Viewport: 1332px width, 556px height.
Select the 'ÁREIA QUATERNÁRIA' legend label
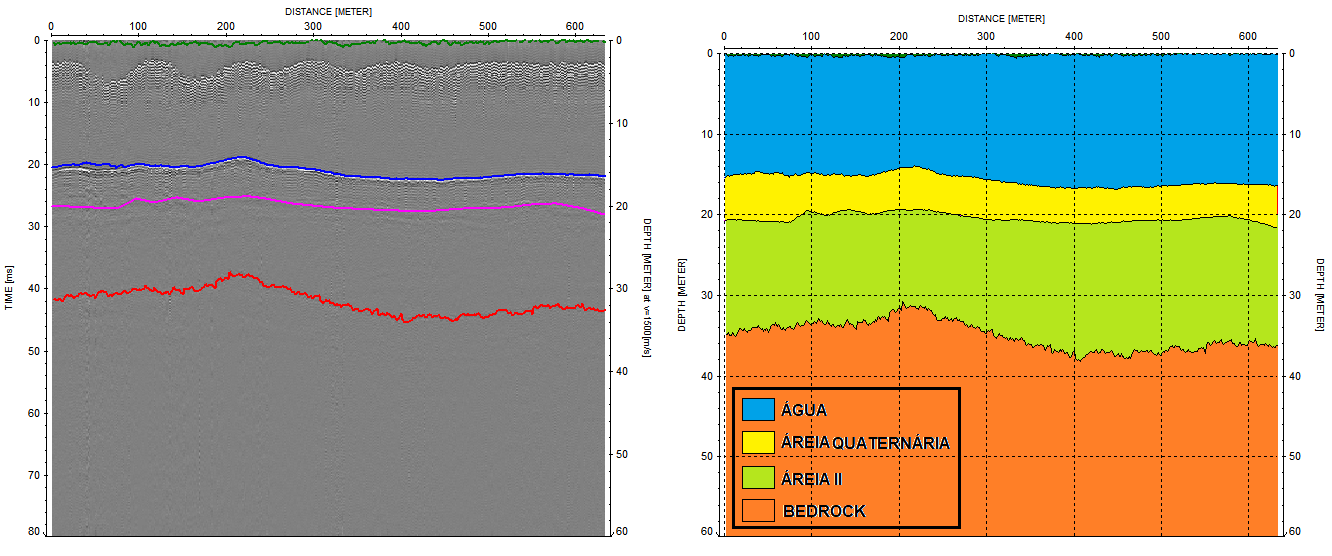coord(866,443)
